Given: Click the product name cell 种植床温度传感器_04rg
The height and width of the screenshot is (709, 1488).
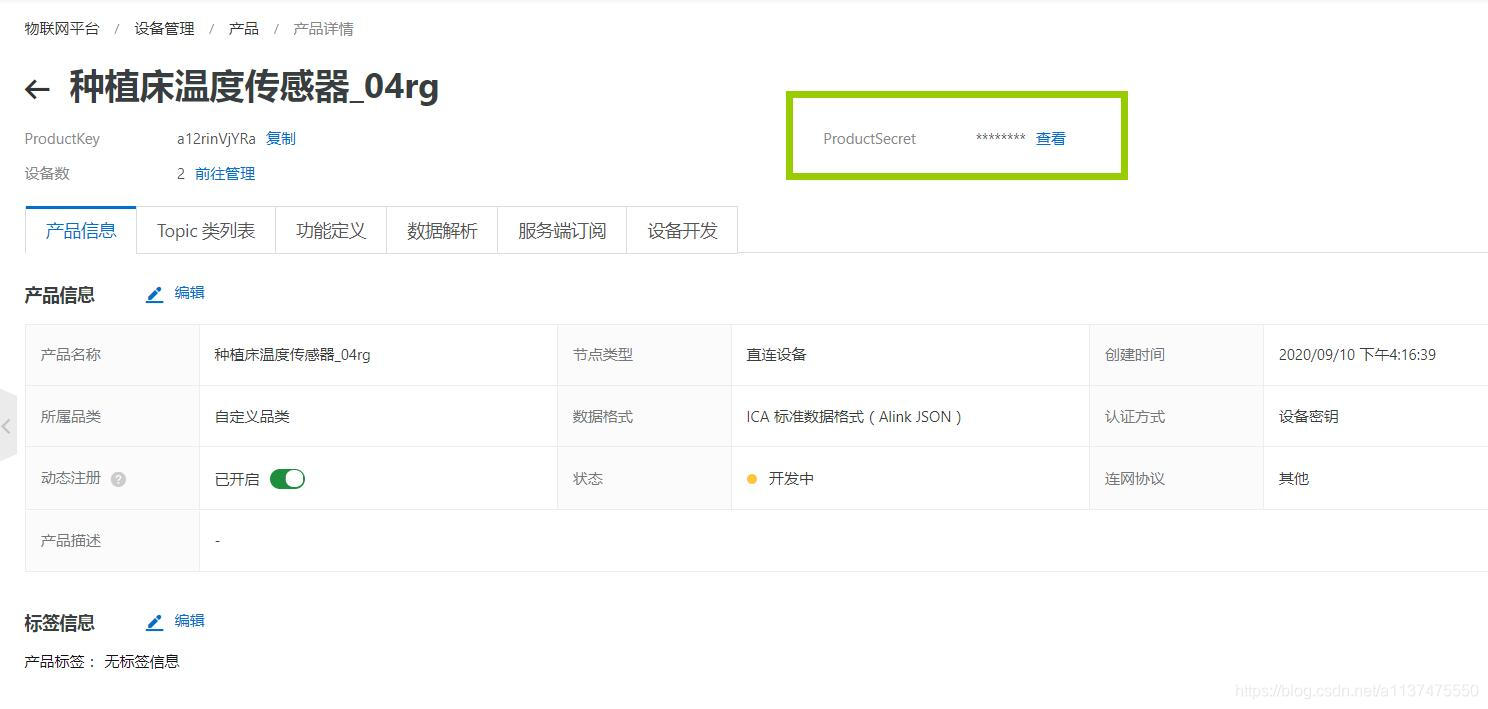Looking at the screenshot, I should (293, 355).
